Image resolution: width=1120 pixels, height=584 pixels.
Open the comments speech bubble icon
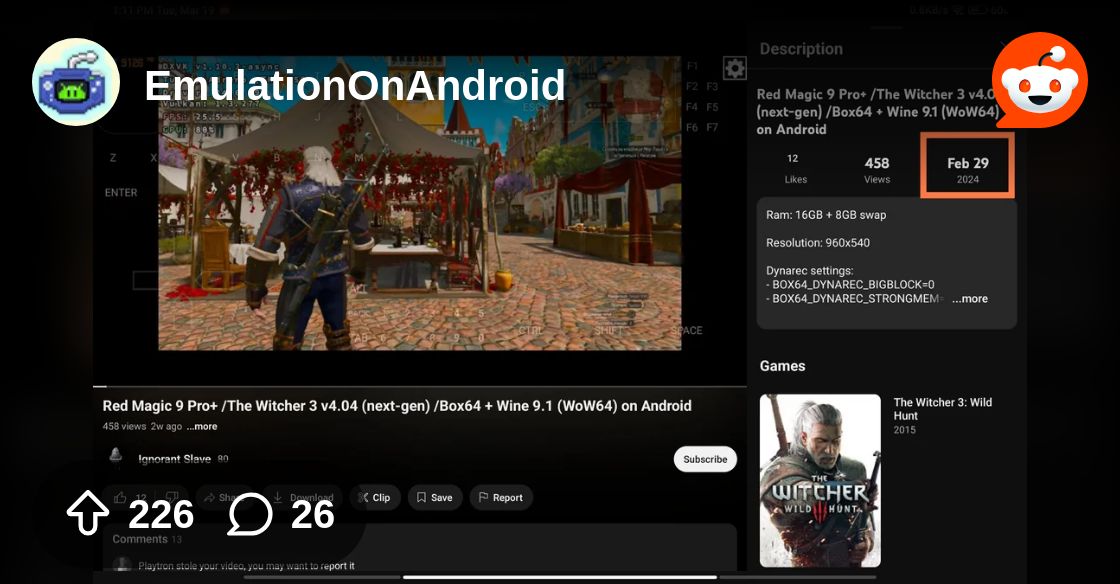250,515
